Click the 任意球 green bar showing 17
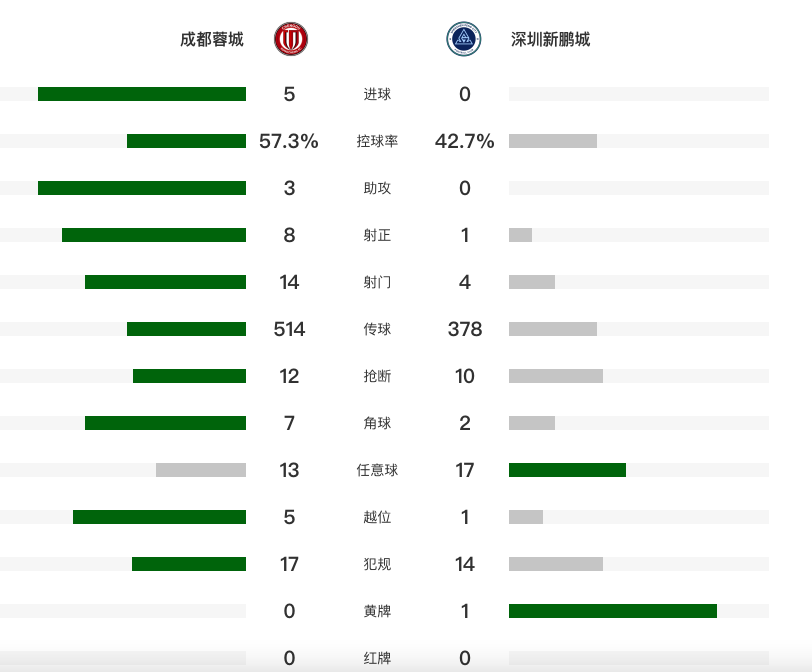This screenshot has width=812, height=672. (567, 470)
